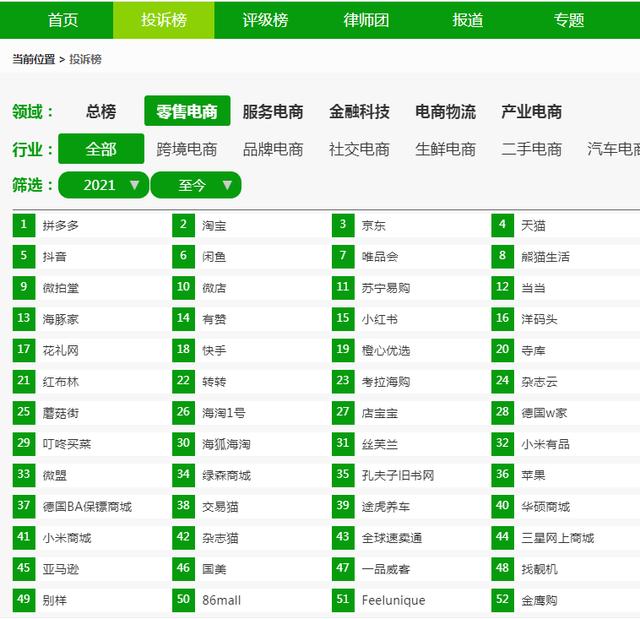Screen dimensions: 640x619
Task: Click rank number 8 badge for 熊猫生活
Action: 502,256
